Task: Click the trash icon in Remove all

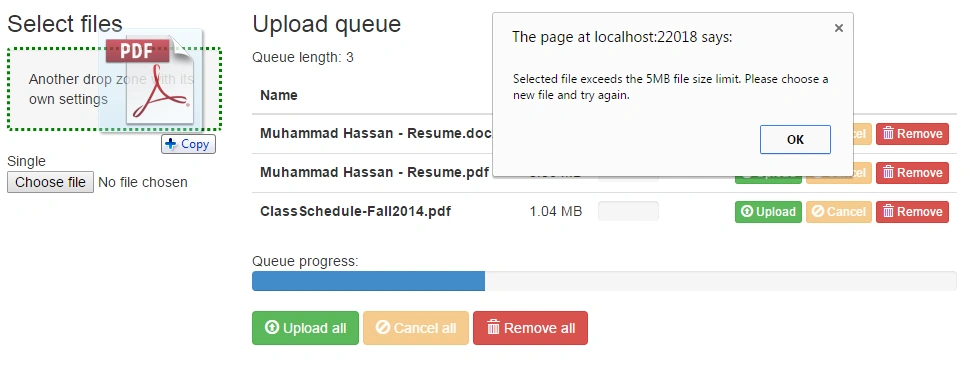Action: click(x=493, y=328)
